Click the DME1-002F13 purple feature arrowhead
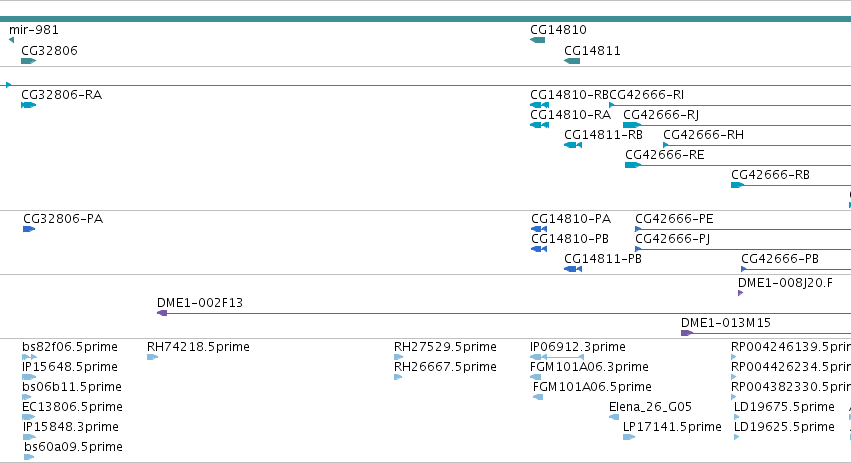This screenshot has height=463, width=851. tap(162, 313)
